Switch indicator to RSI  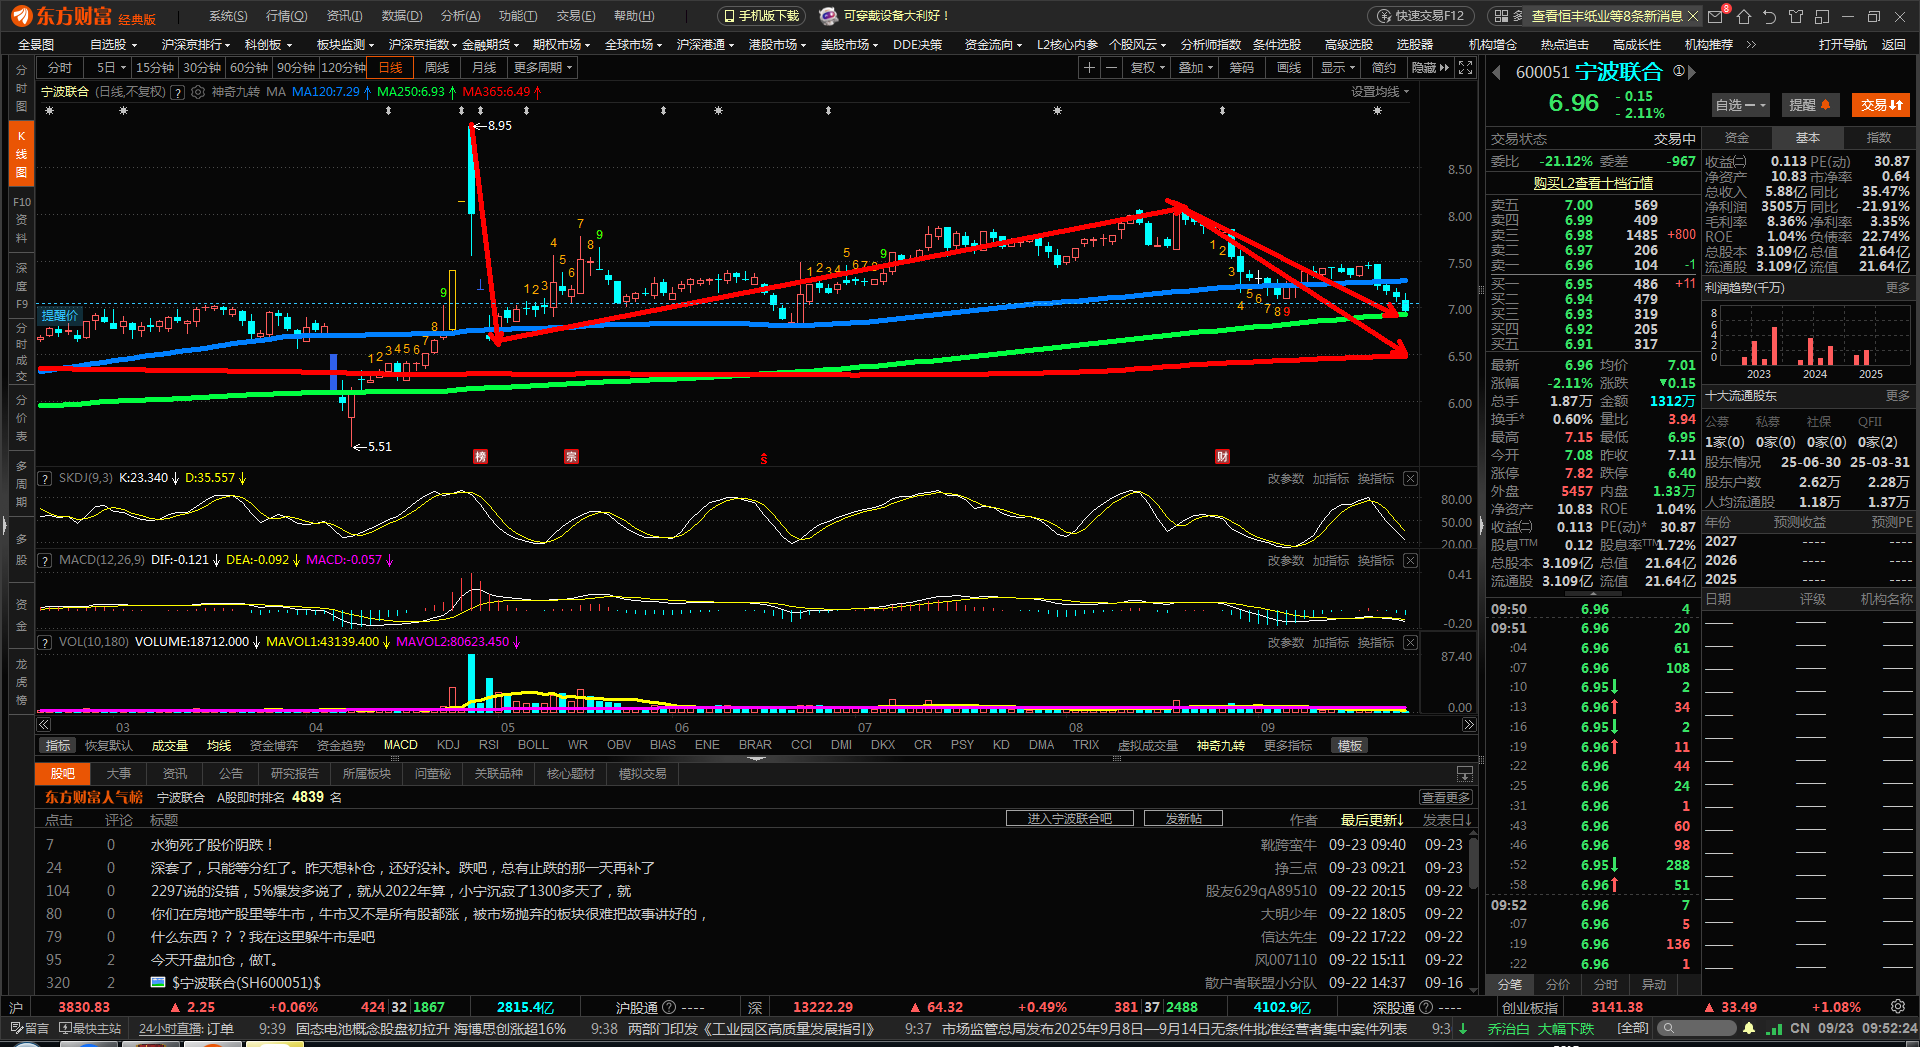click(x=489, y=745)
